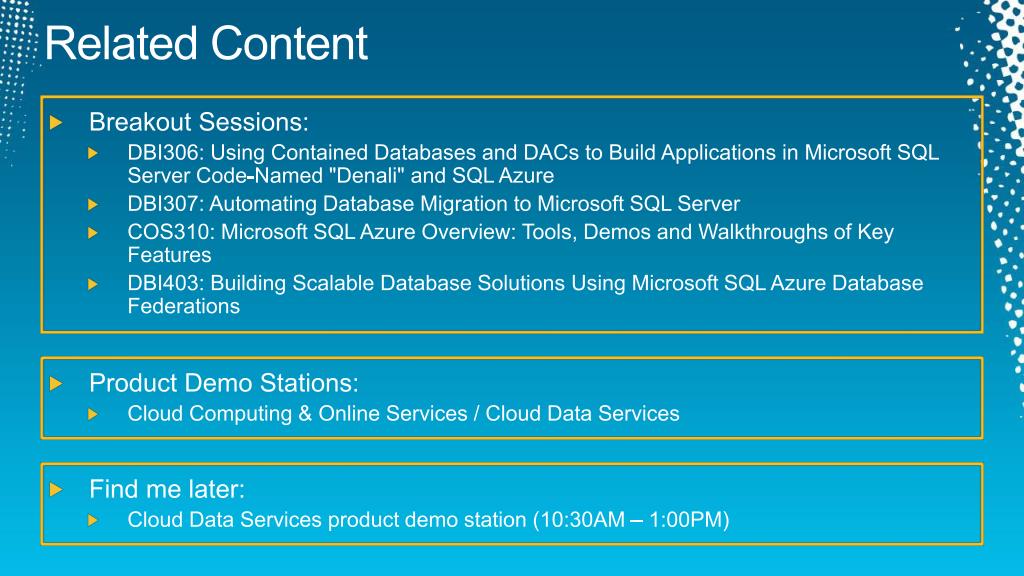Click the arrow bullet next to DBI307
This screenshot has width=1024, height=576.
[x=93, y=204]
